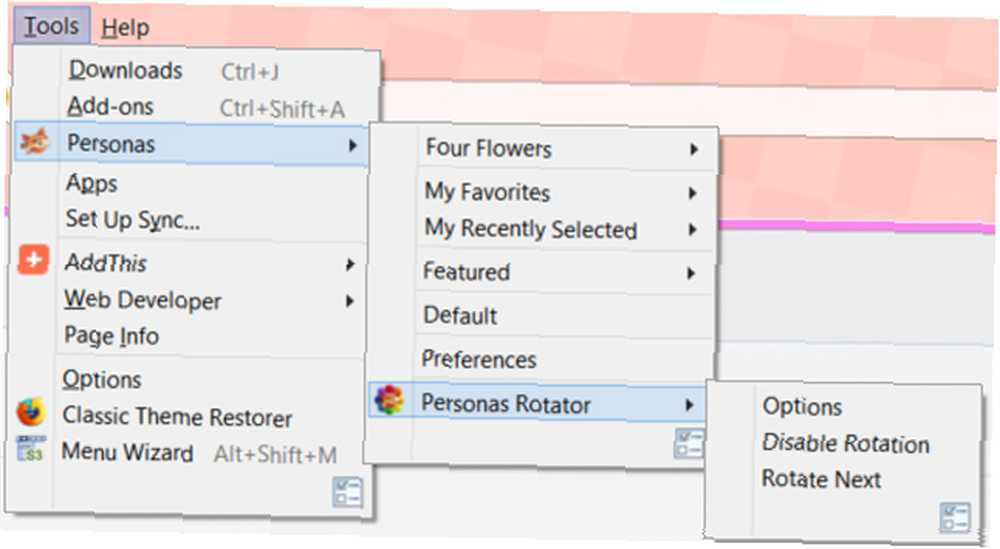Click the orange AddThis plus icon
The width and height of the screenshot is (1000, 549).
(x=34, y=260)
